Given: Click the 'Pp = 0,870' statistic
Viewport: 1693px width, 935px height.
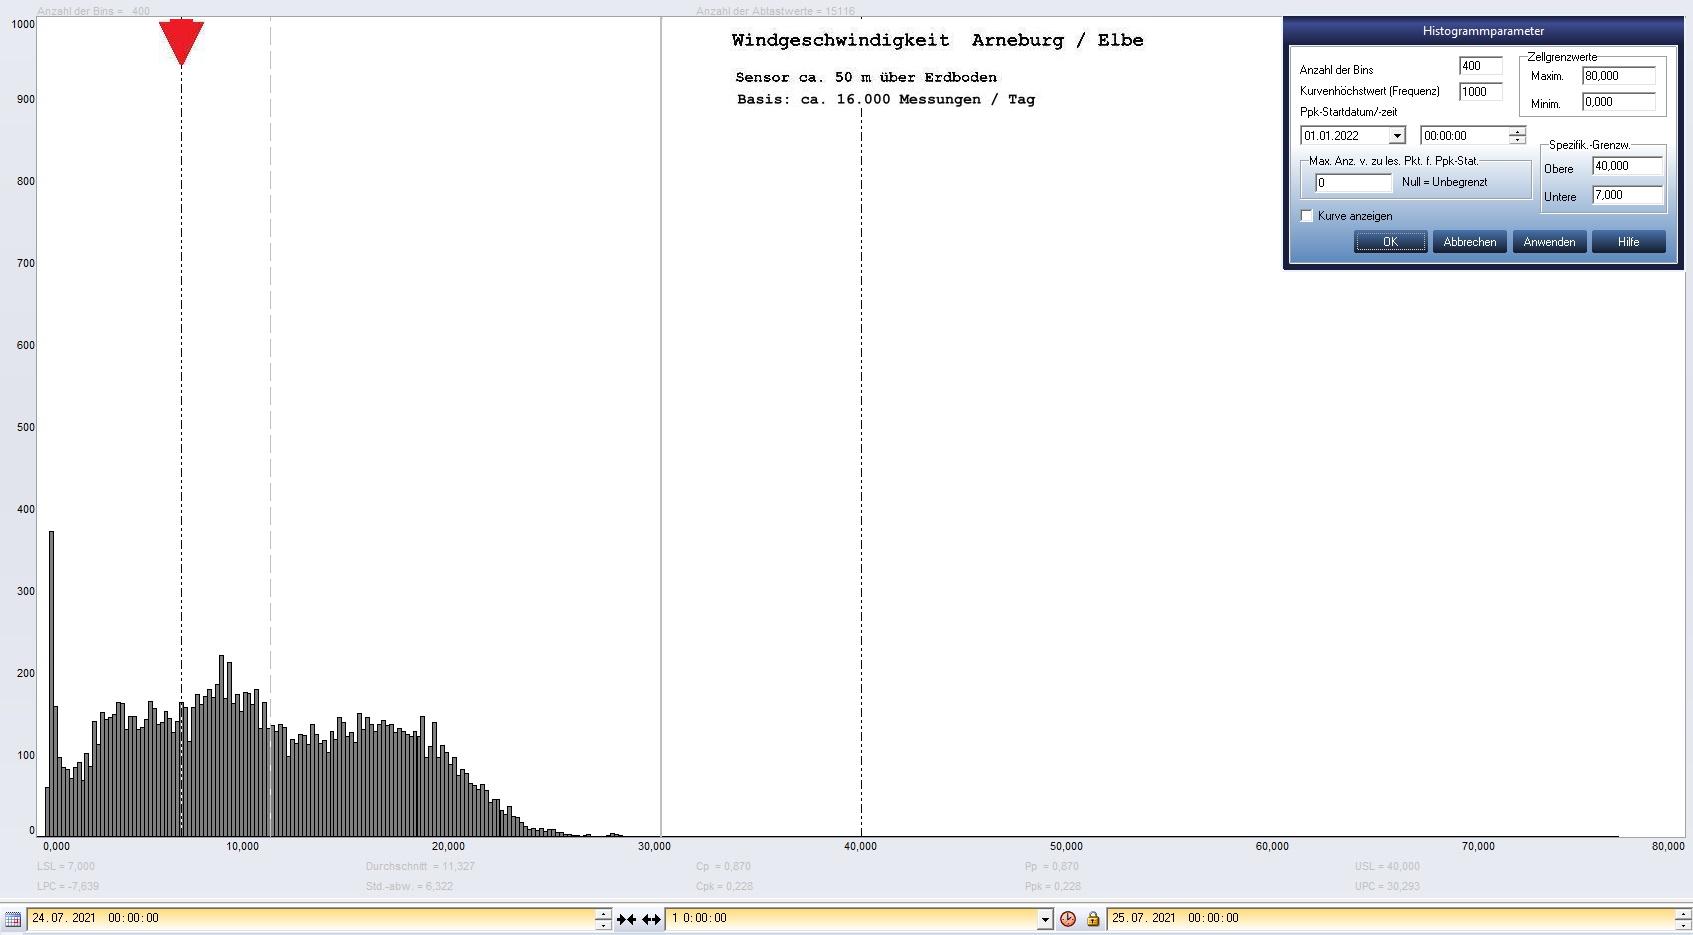Looking at the screenshot, I should pos(1052,867).
